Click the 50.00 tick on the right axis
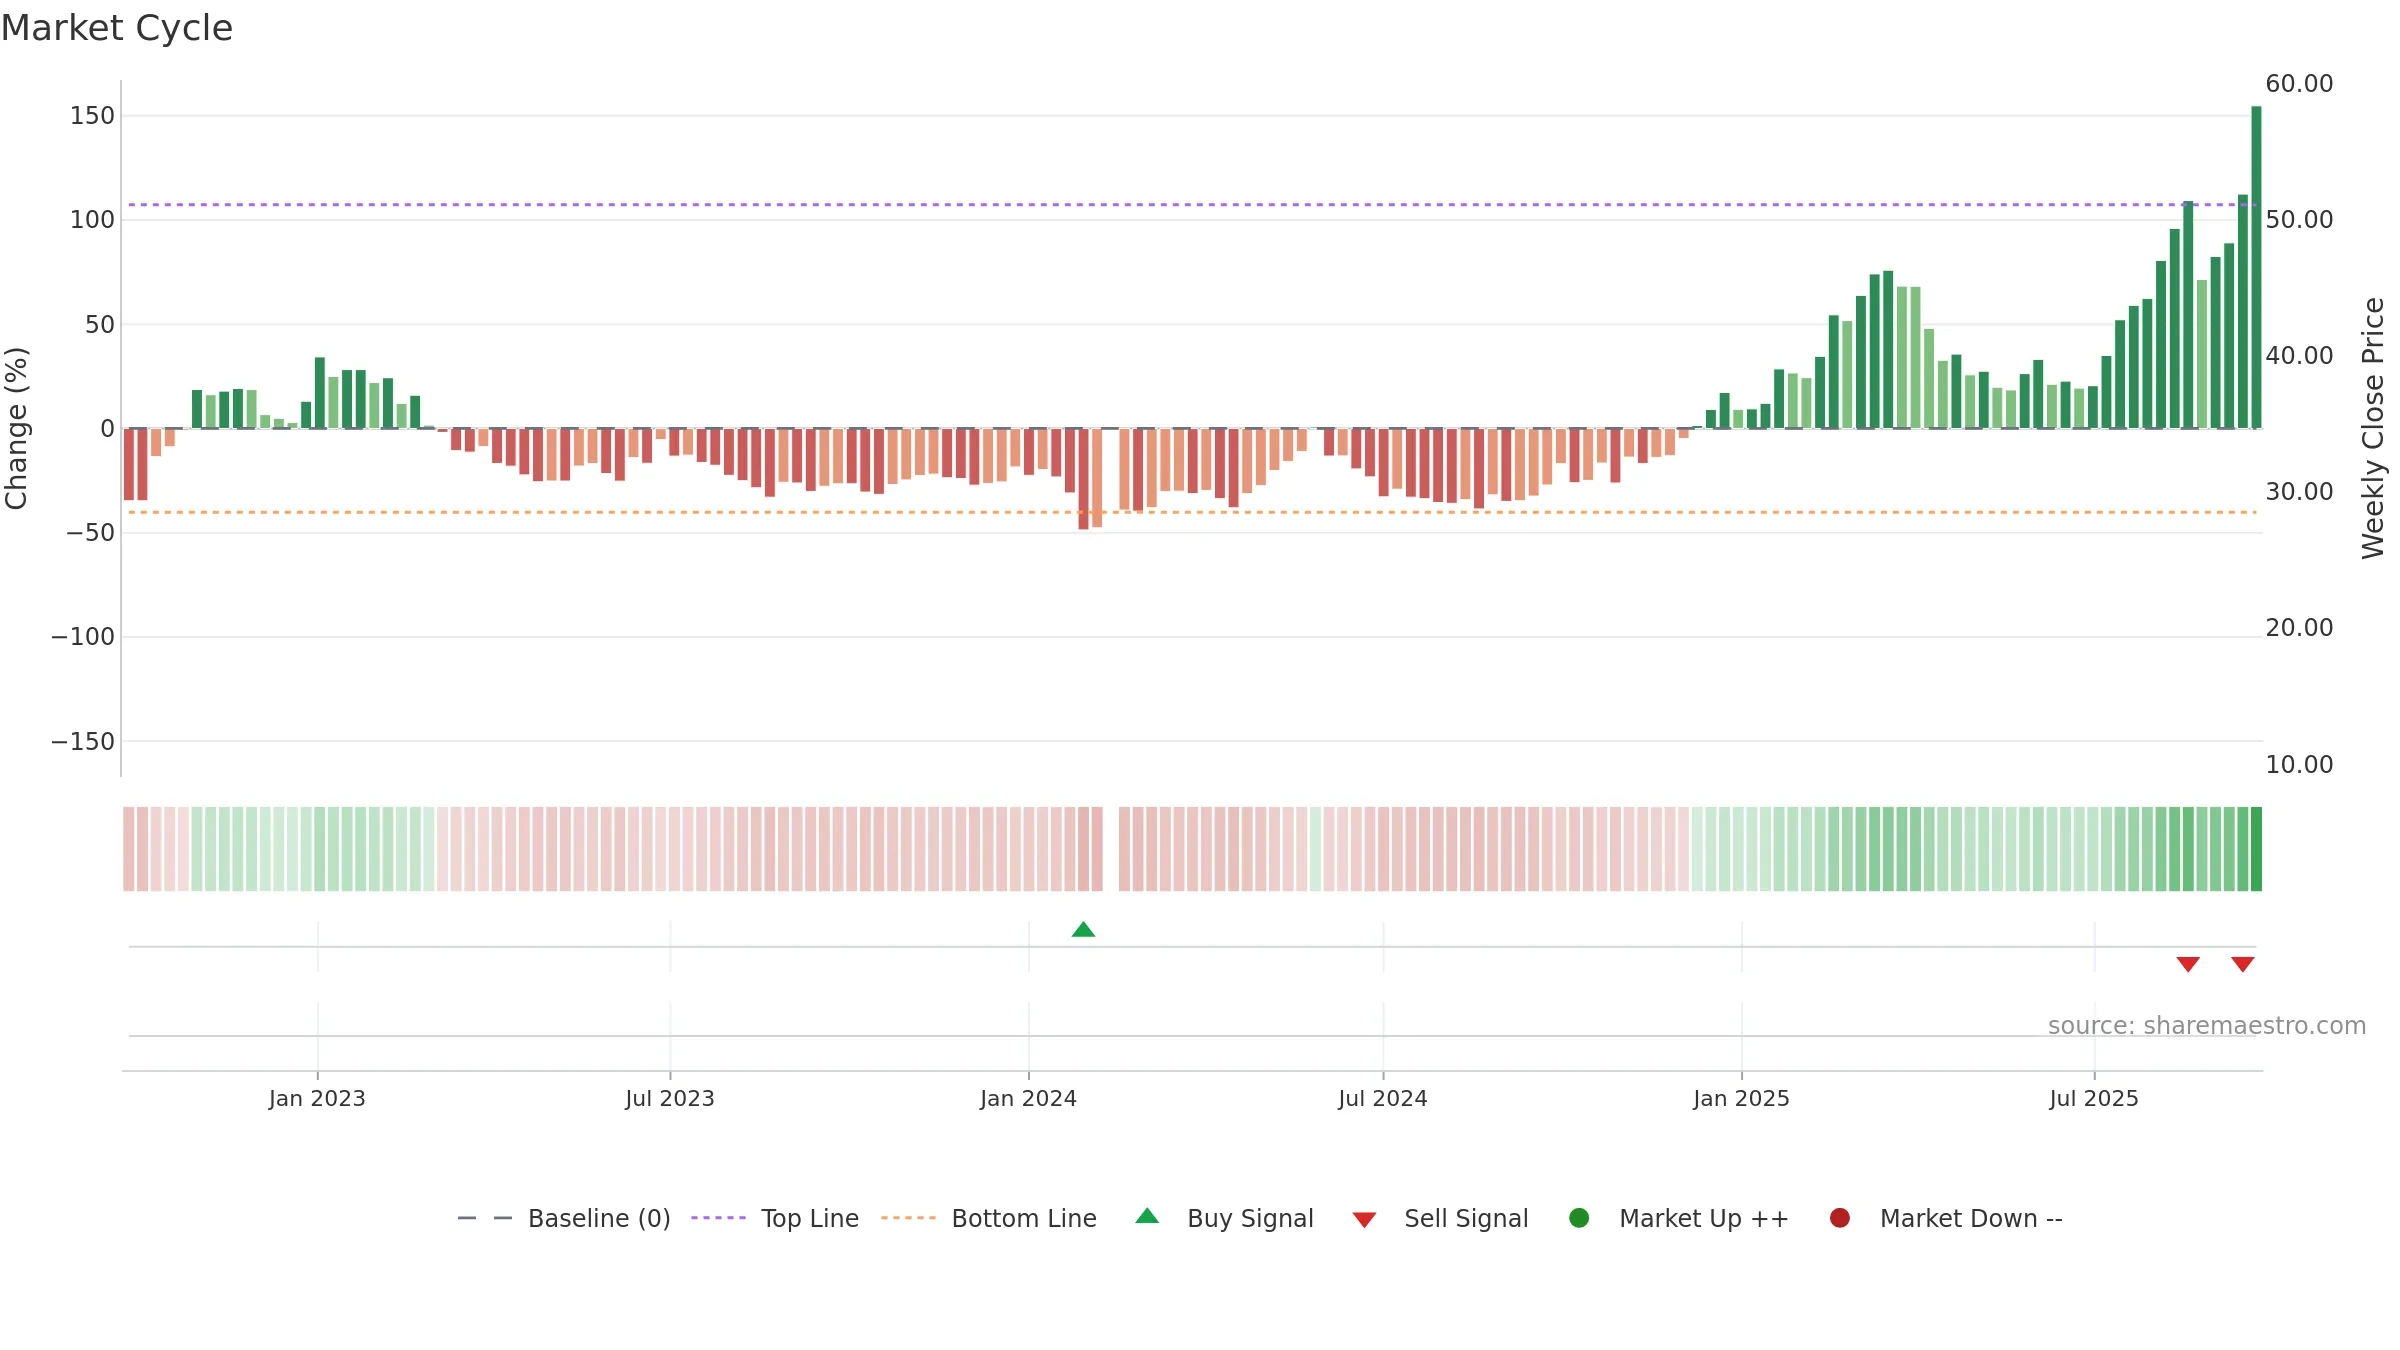This screenshot has width=2400, height=1350. pyautogui.click(x=2299, y=220)
